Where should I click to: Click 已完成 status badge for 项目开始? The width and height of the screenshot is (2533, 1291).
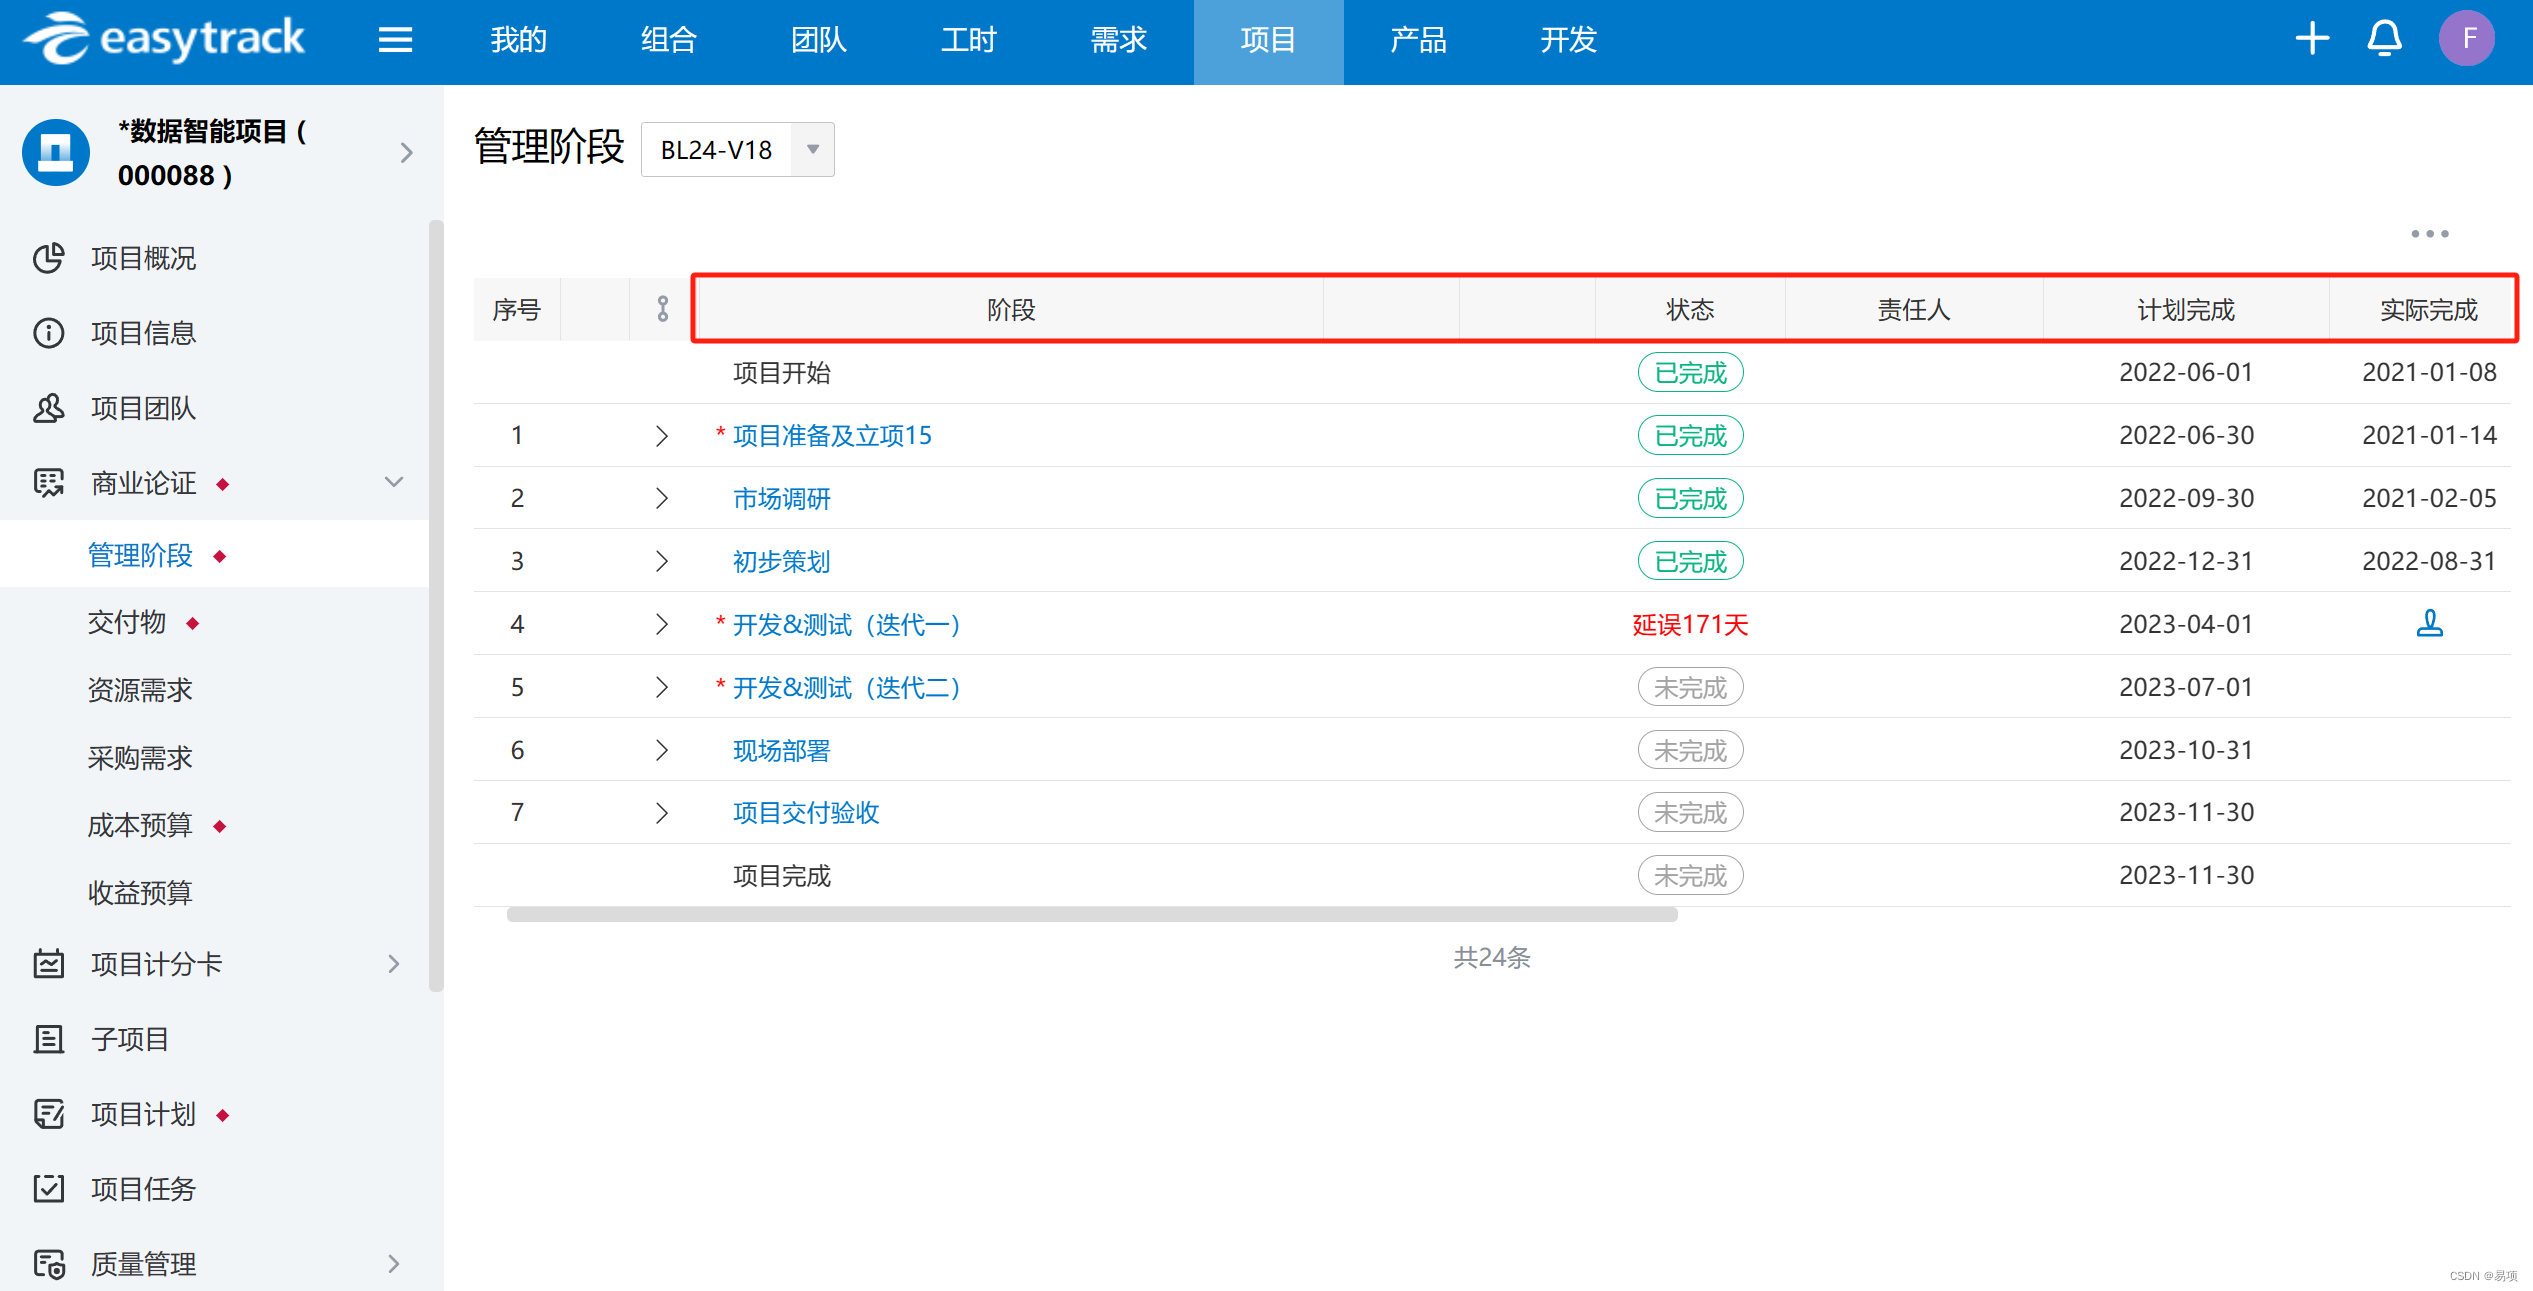[x=1690, y=373]
